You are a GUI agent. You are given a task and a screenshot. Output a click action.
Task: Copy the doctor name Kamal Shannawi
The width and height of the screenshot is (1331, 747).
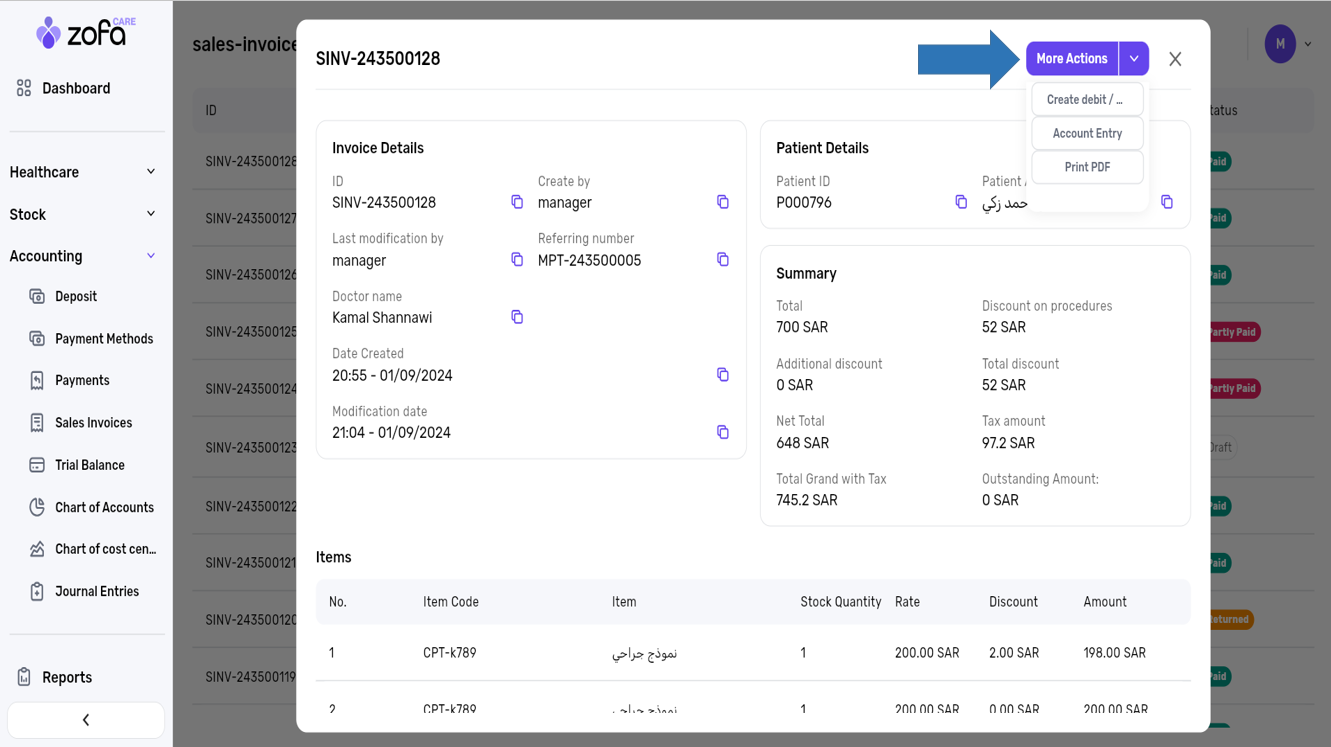(517, 317)
